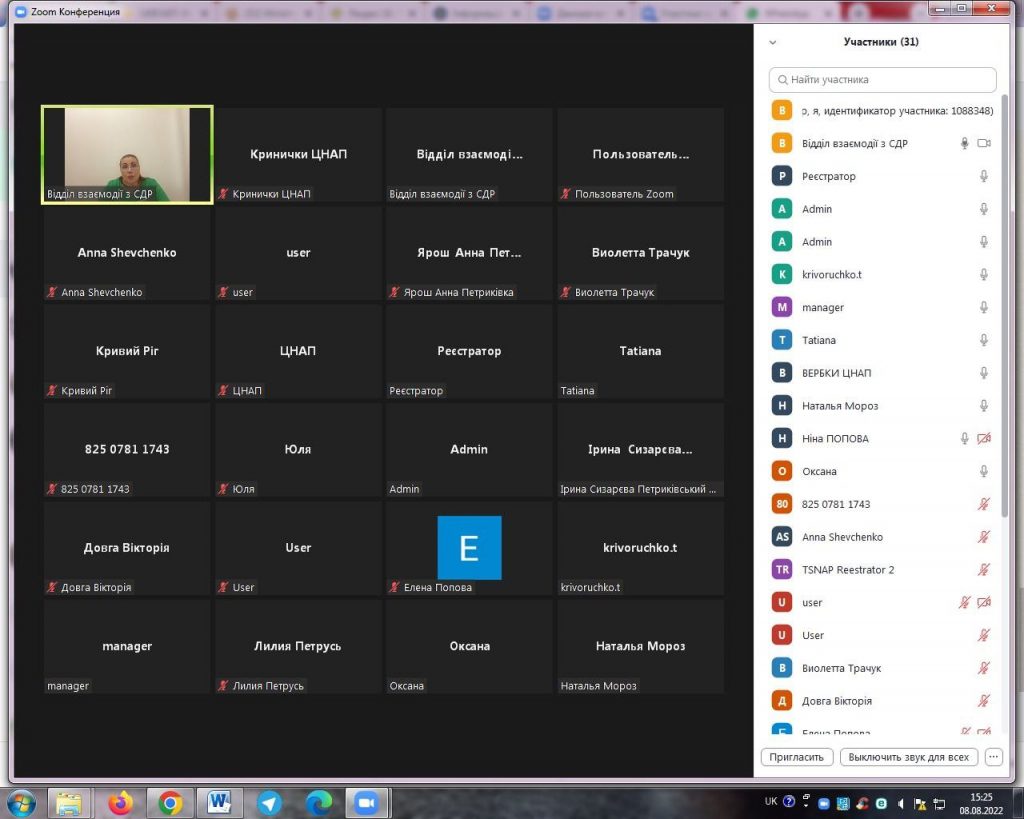Select Наталья Мороз in the participants list
1024x819 pixels.
click(x=840, y=406)
